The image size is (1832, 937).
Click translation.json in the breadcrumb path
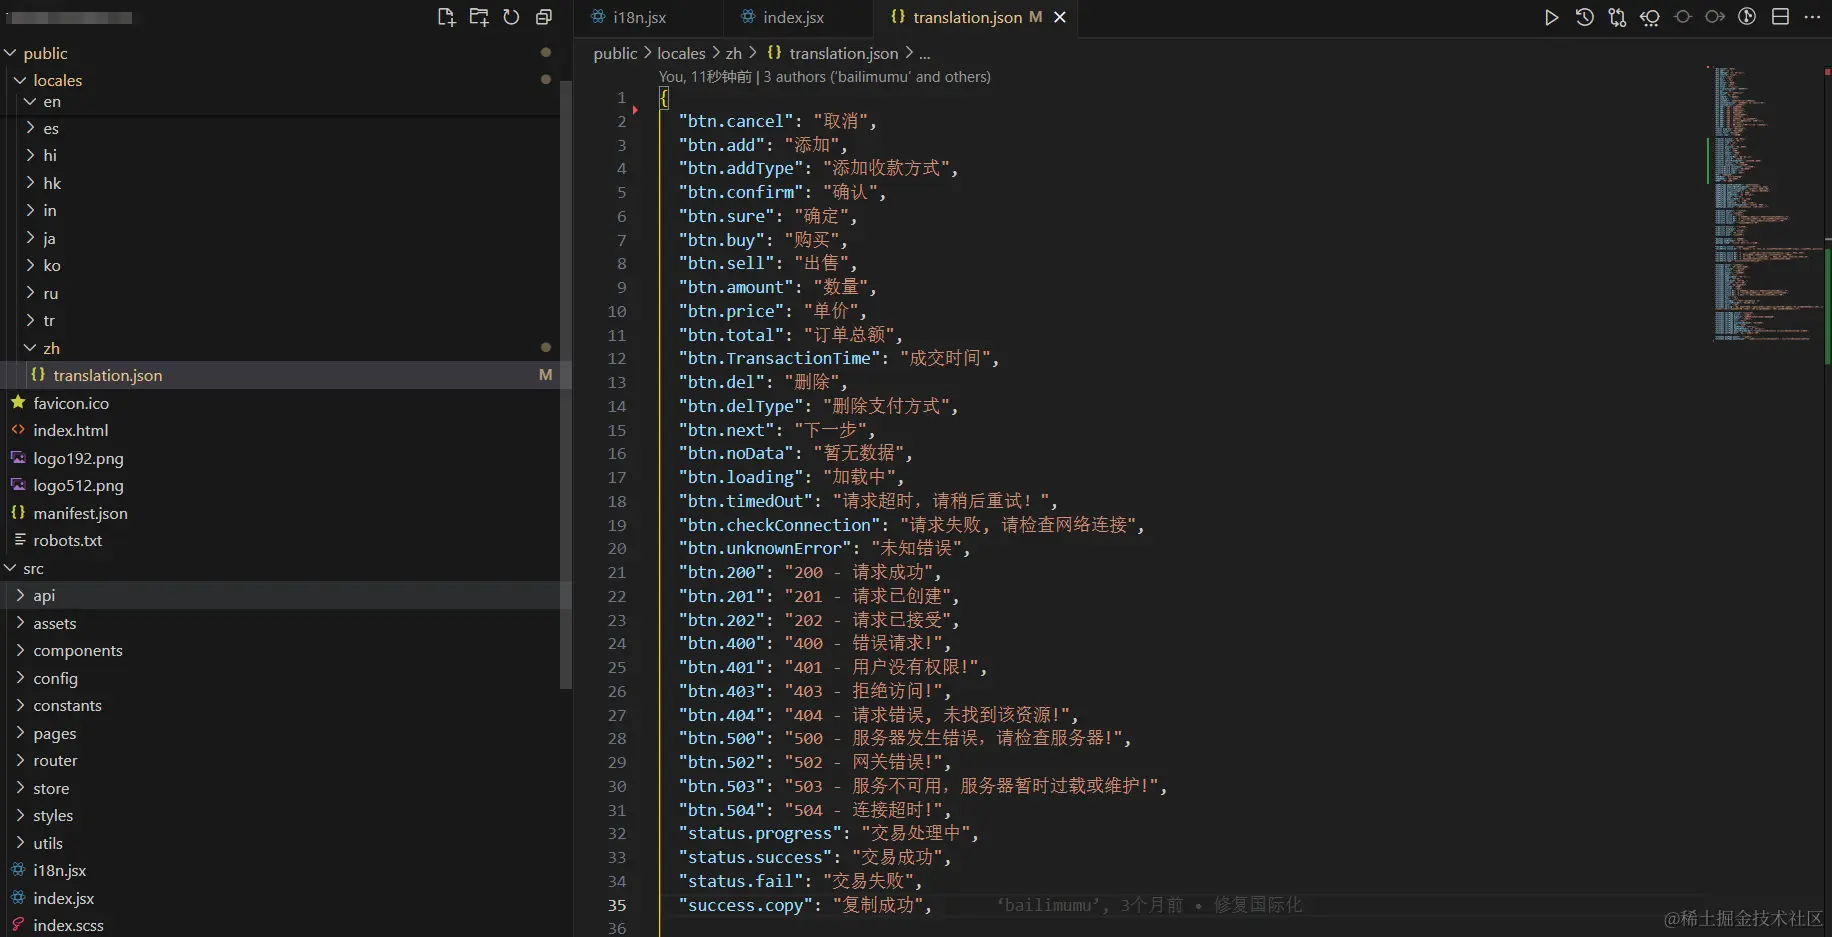pyautogui.click(x=843, y=53)
